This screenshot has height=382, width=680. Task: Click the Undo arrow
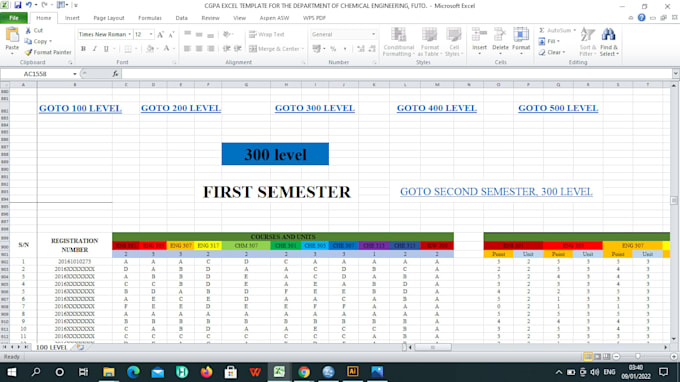29,5
